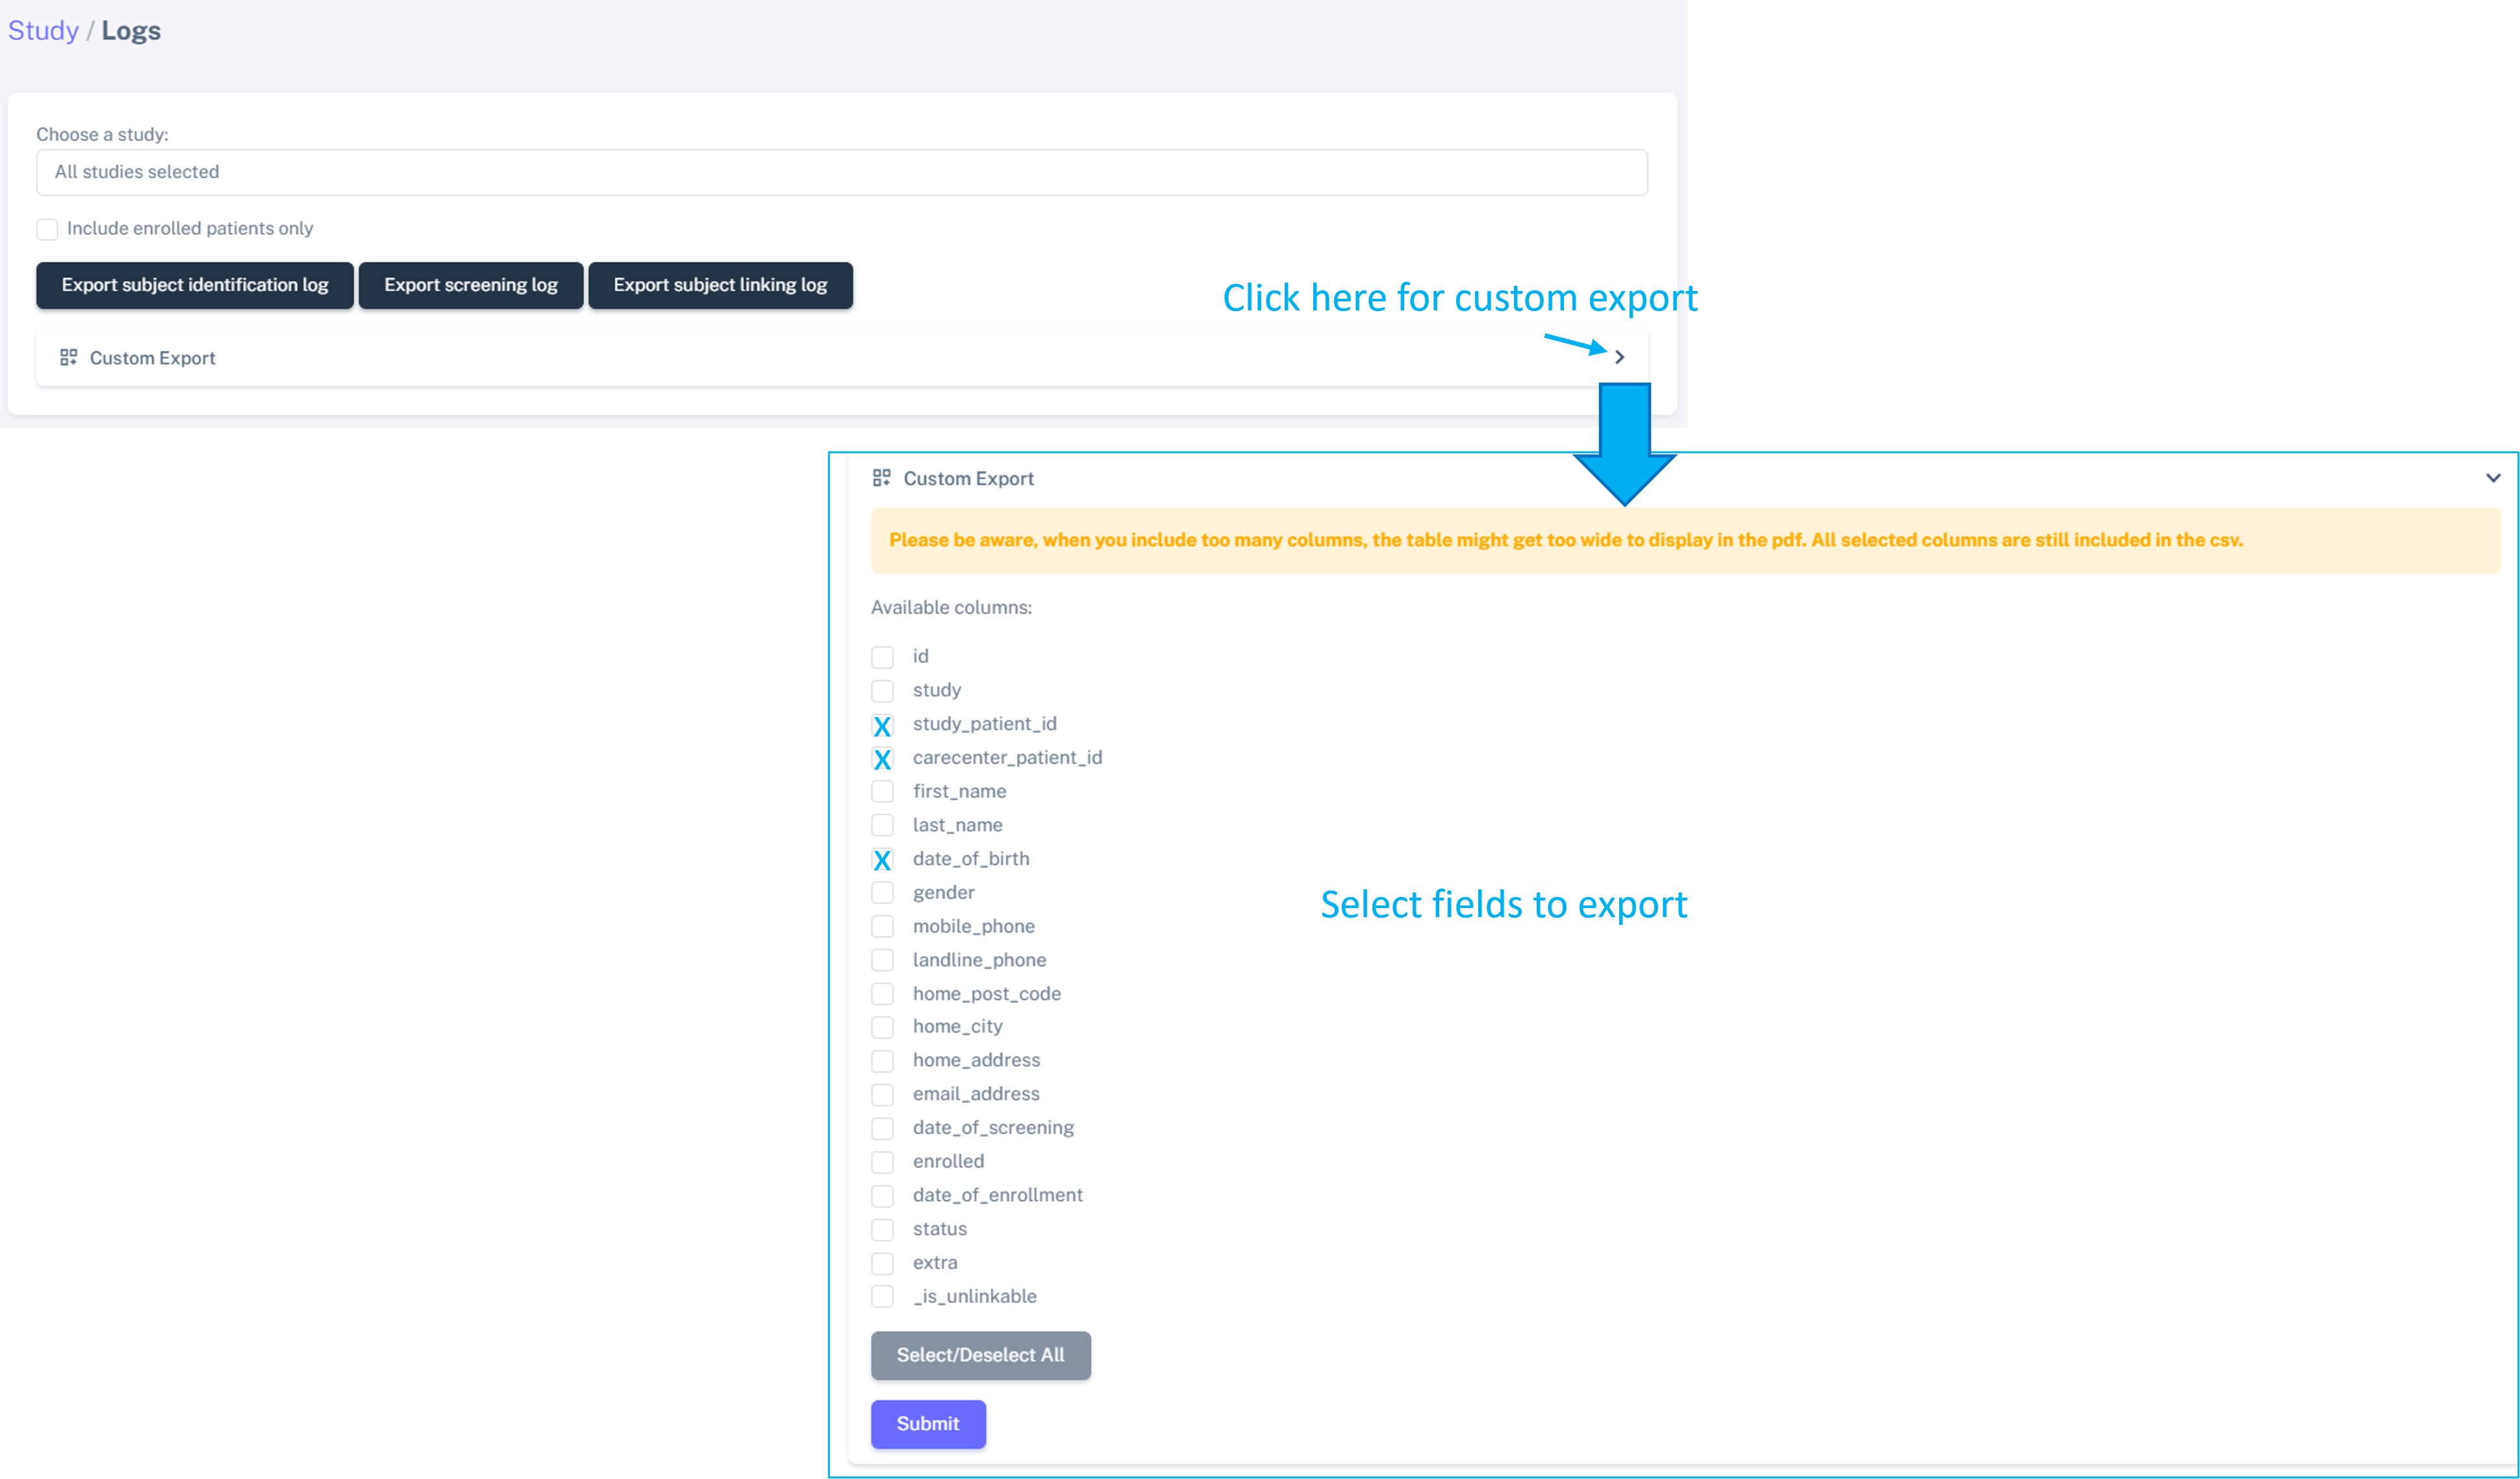Image resolution: width=2520 pixels, height=1479 pixels.
Task: Click Export subject linking log button
Action: click(x=720, y=285)
